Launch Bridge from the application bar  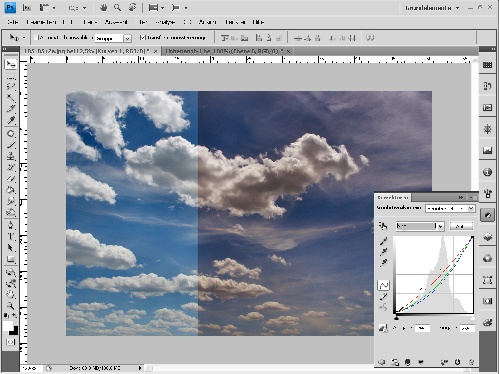[x=27, y=8]
